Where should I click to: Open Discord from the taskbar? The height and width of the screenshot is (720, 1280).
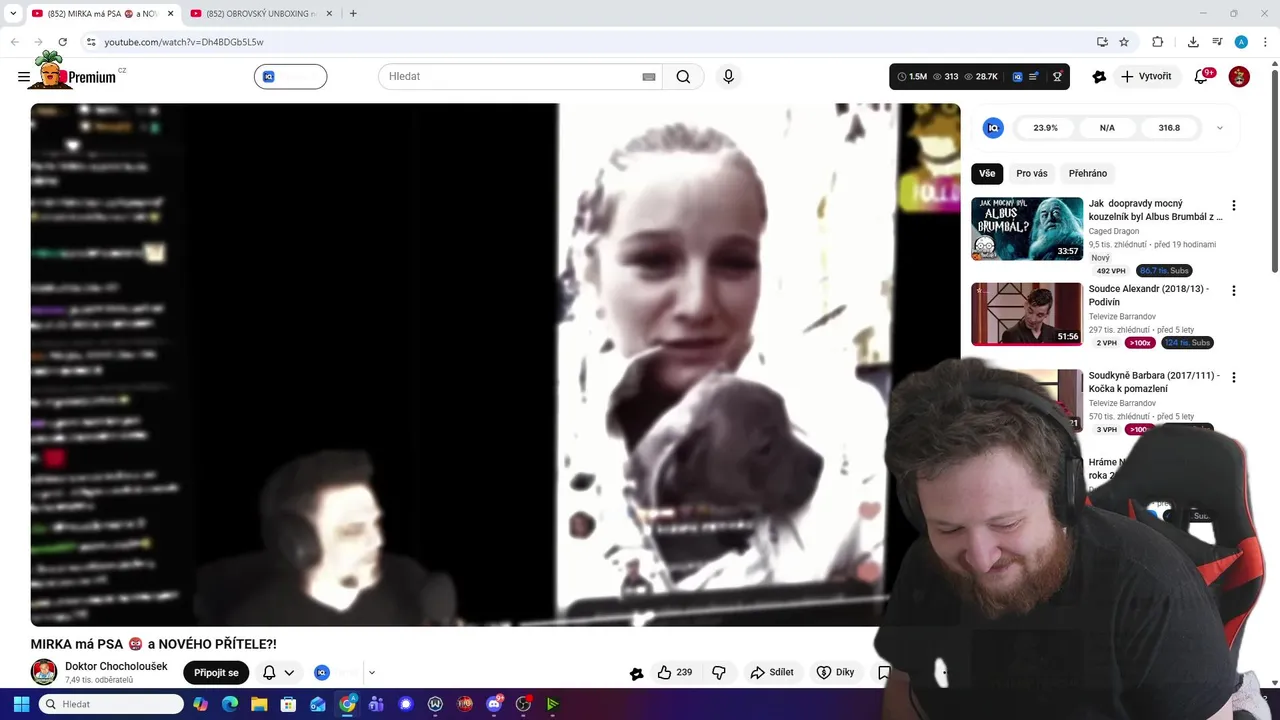coord(494,704)
